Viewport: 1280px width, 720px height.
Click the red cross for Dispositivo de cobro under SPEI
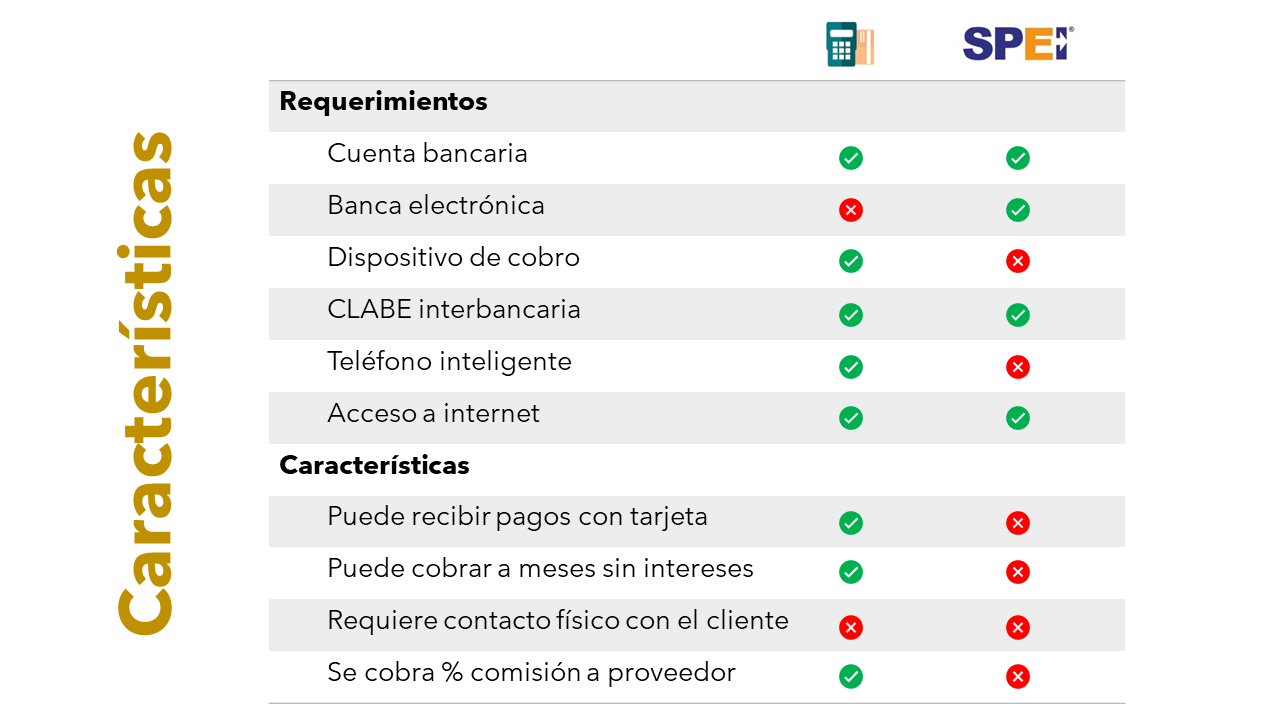[x=1018, y=262]
